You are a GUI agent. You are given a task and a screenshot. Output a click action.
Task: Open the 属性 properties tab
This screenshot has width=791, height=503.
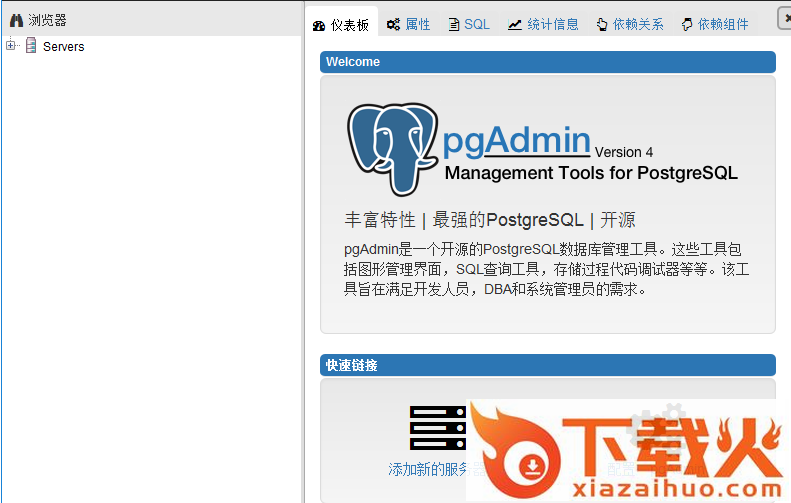tap(409, 24)
